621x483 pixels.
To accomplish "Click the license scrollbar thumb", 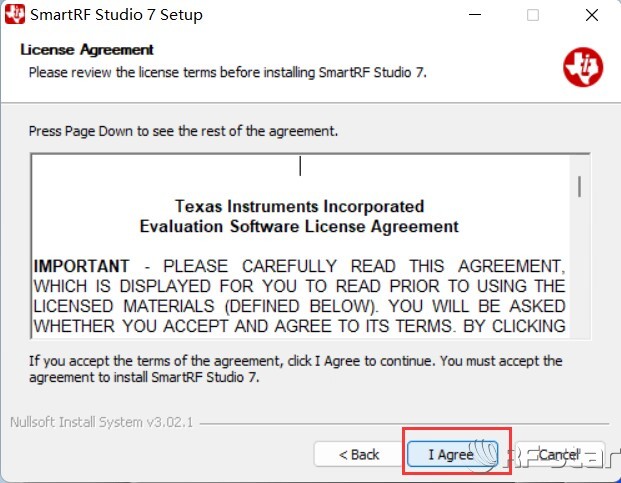I will click(x=579, y=187).
